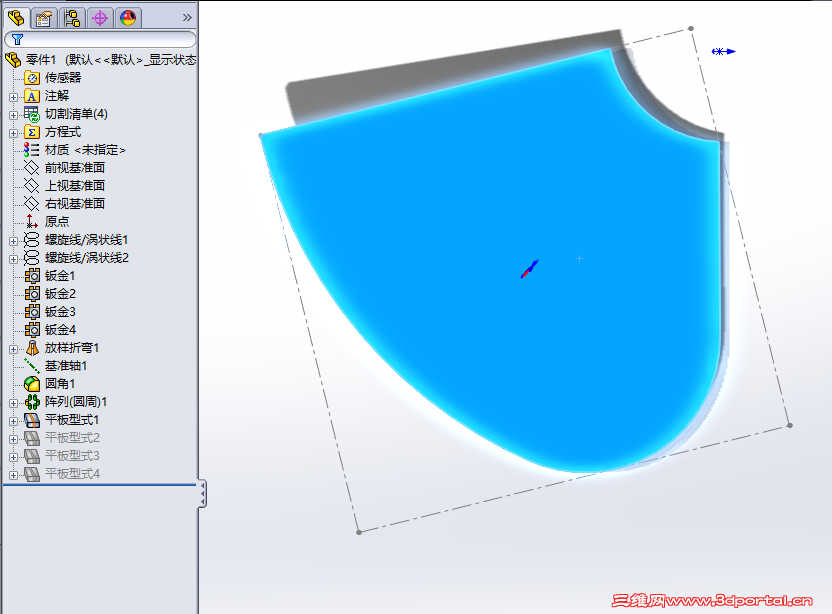Click the 钣金1 label
This screenshot has height=614, width=832.
(x=60, y=276)
